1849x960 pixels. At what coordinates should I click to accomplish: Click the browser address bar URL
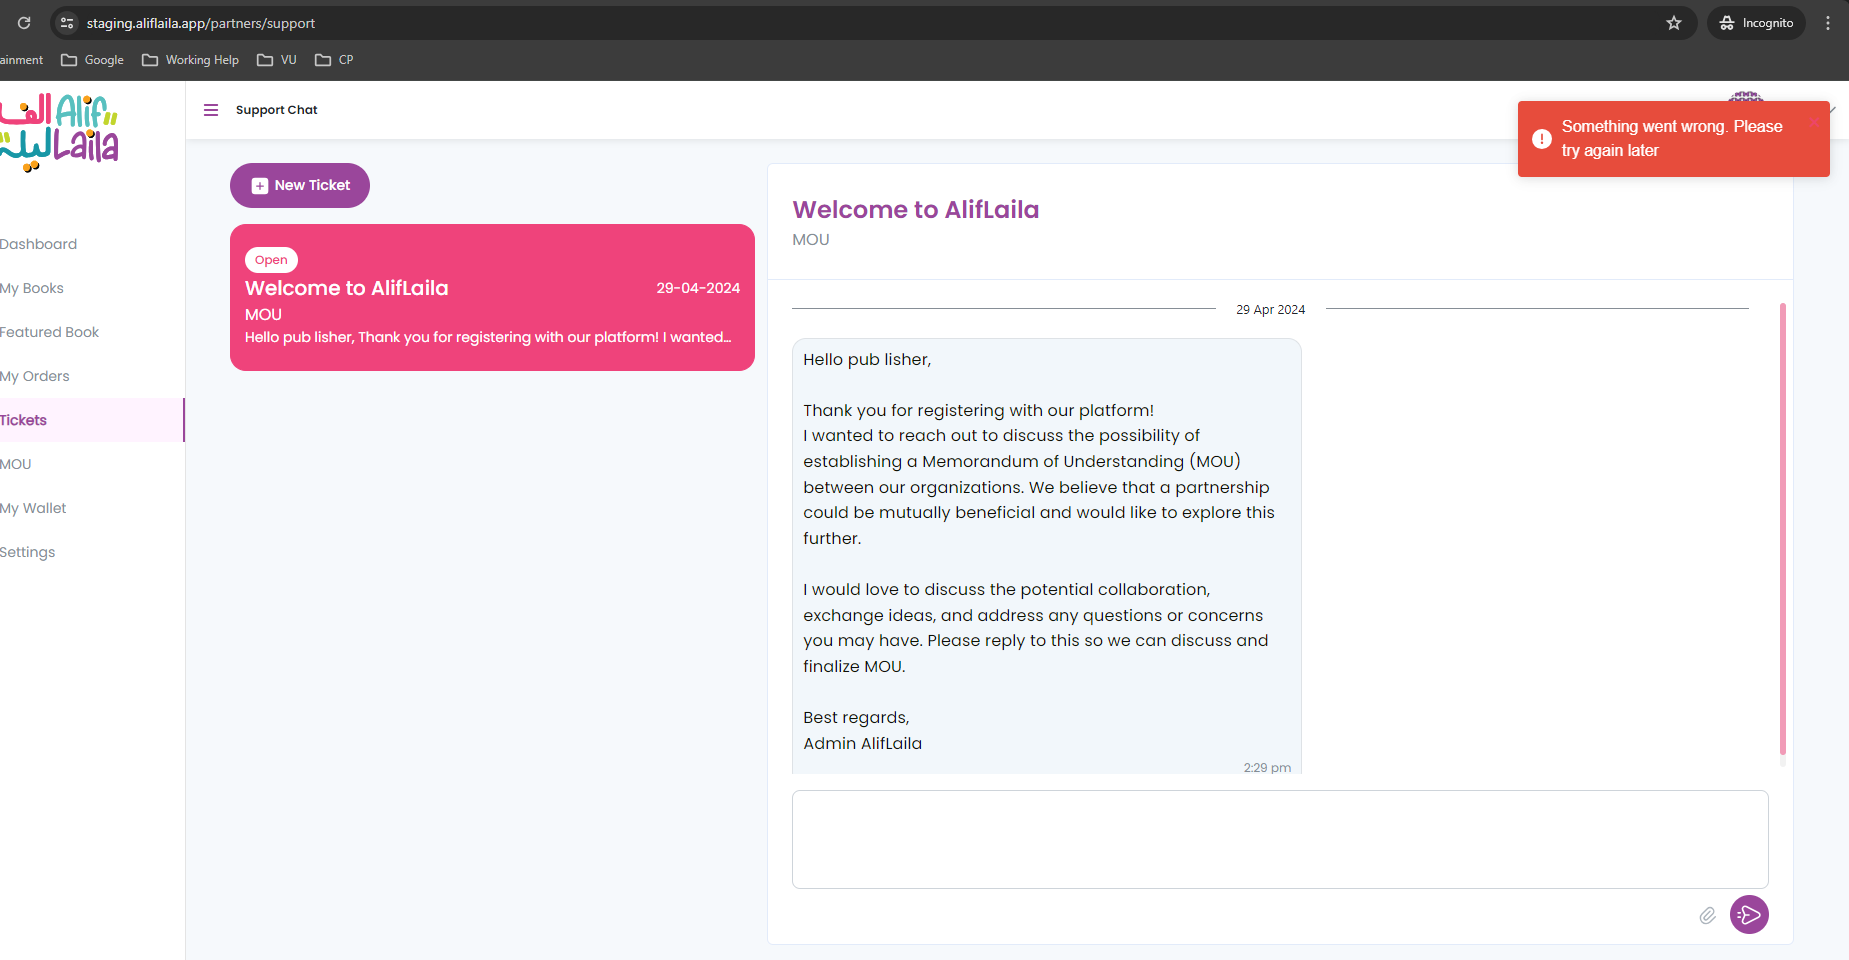pos(201,23)
